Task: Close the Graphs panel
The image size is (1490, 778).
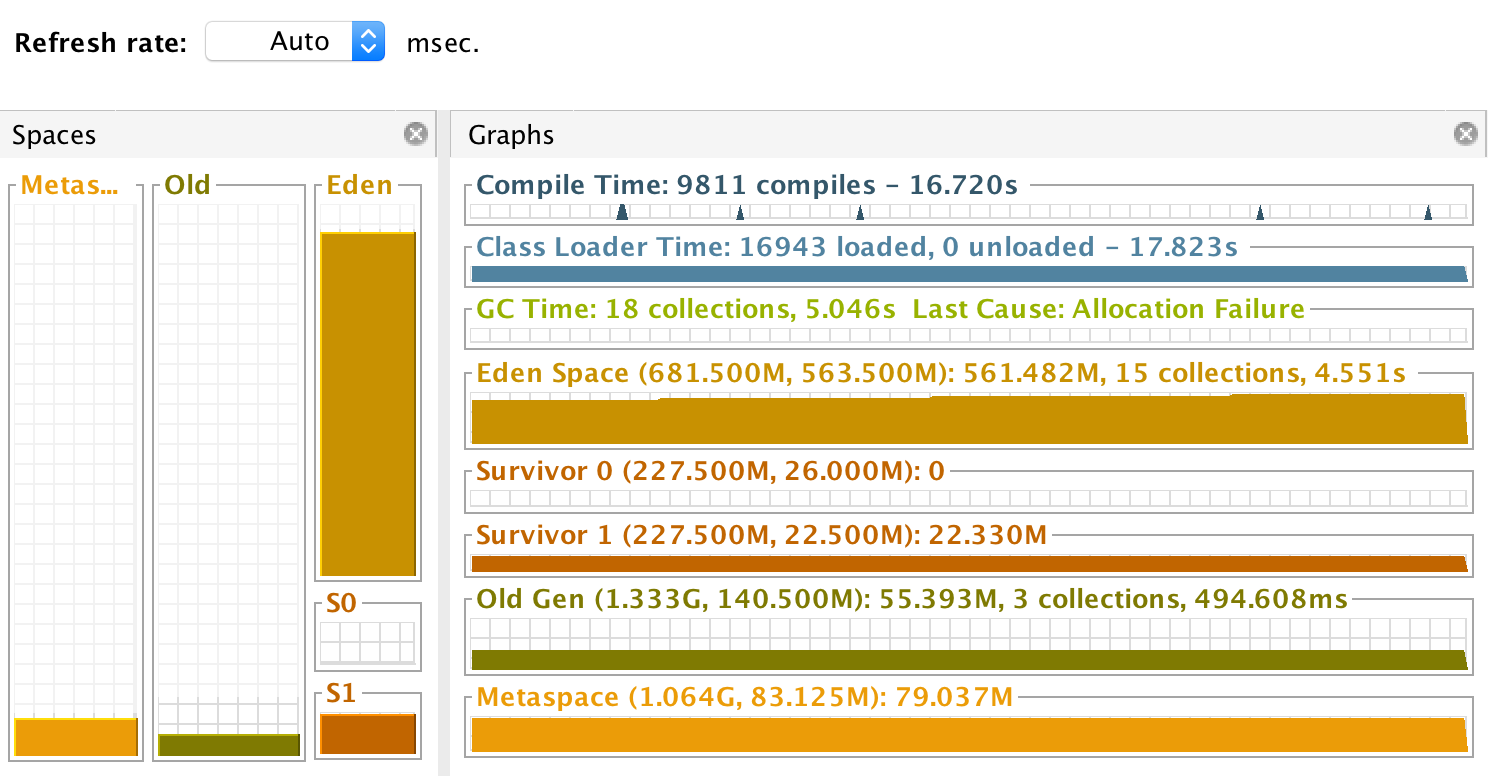Action: pyautogui.click(x=1465, y=134)
